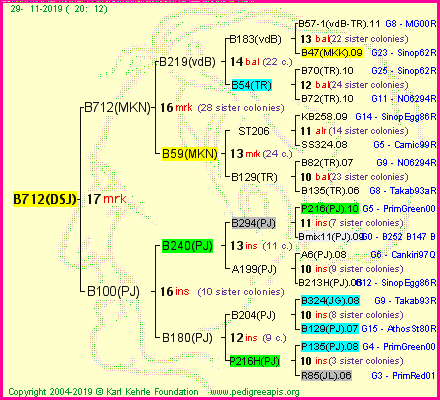The width and height of the screenshot is (440, 400).
Task: Click '11 alr (14 sister colonies)' text
Action: (354, 131)
